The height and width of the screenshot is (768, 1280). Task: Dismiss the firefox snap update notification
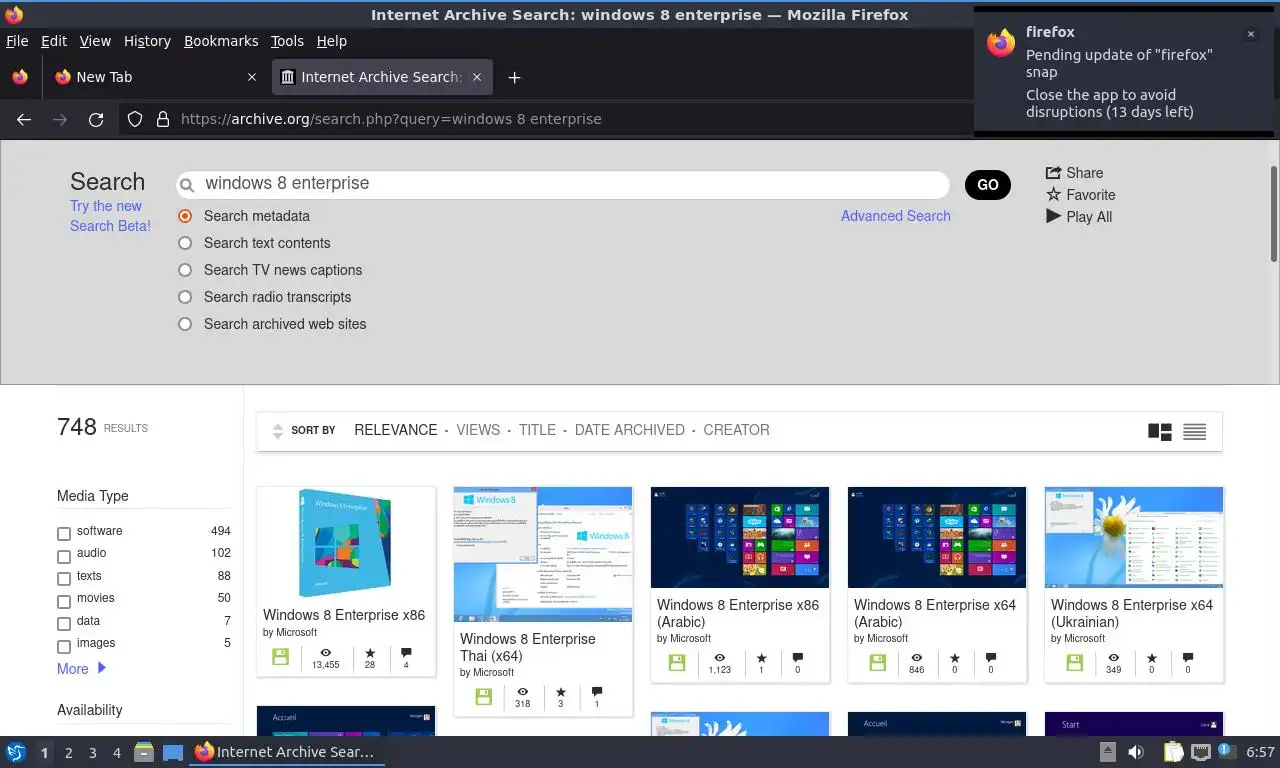coord(1250,34)
